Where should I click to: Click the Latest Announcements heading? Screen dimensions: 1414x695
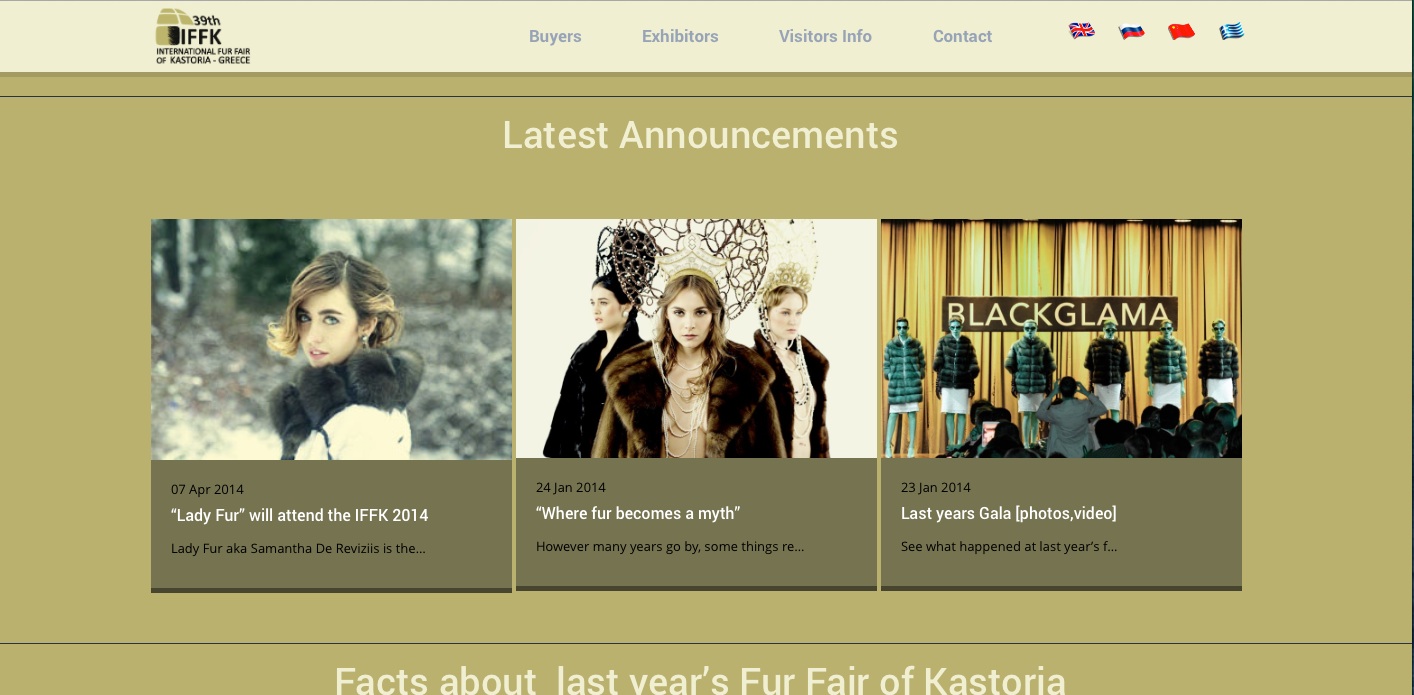pos(700,135)
